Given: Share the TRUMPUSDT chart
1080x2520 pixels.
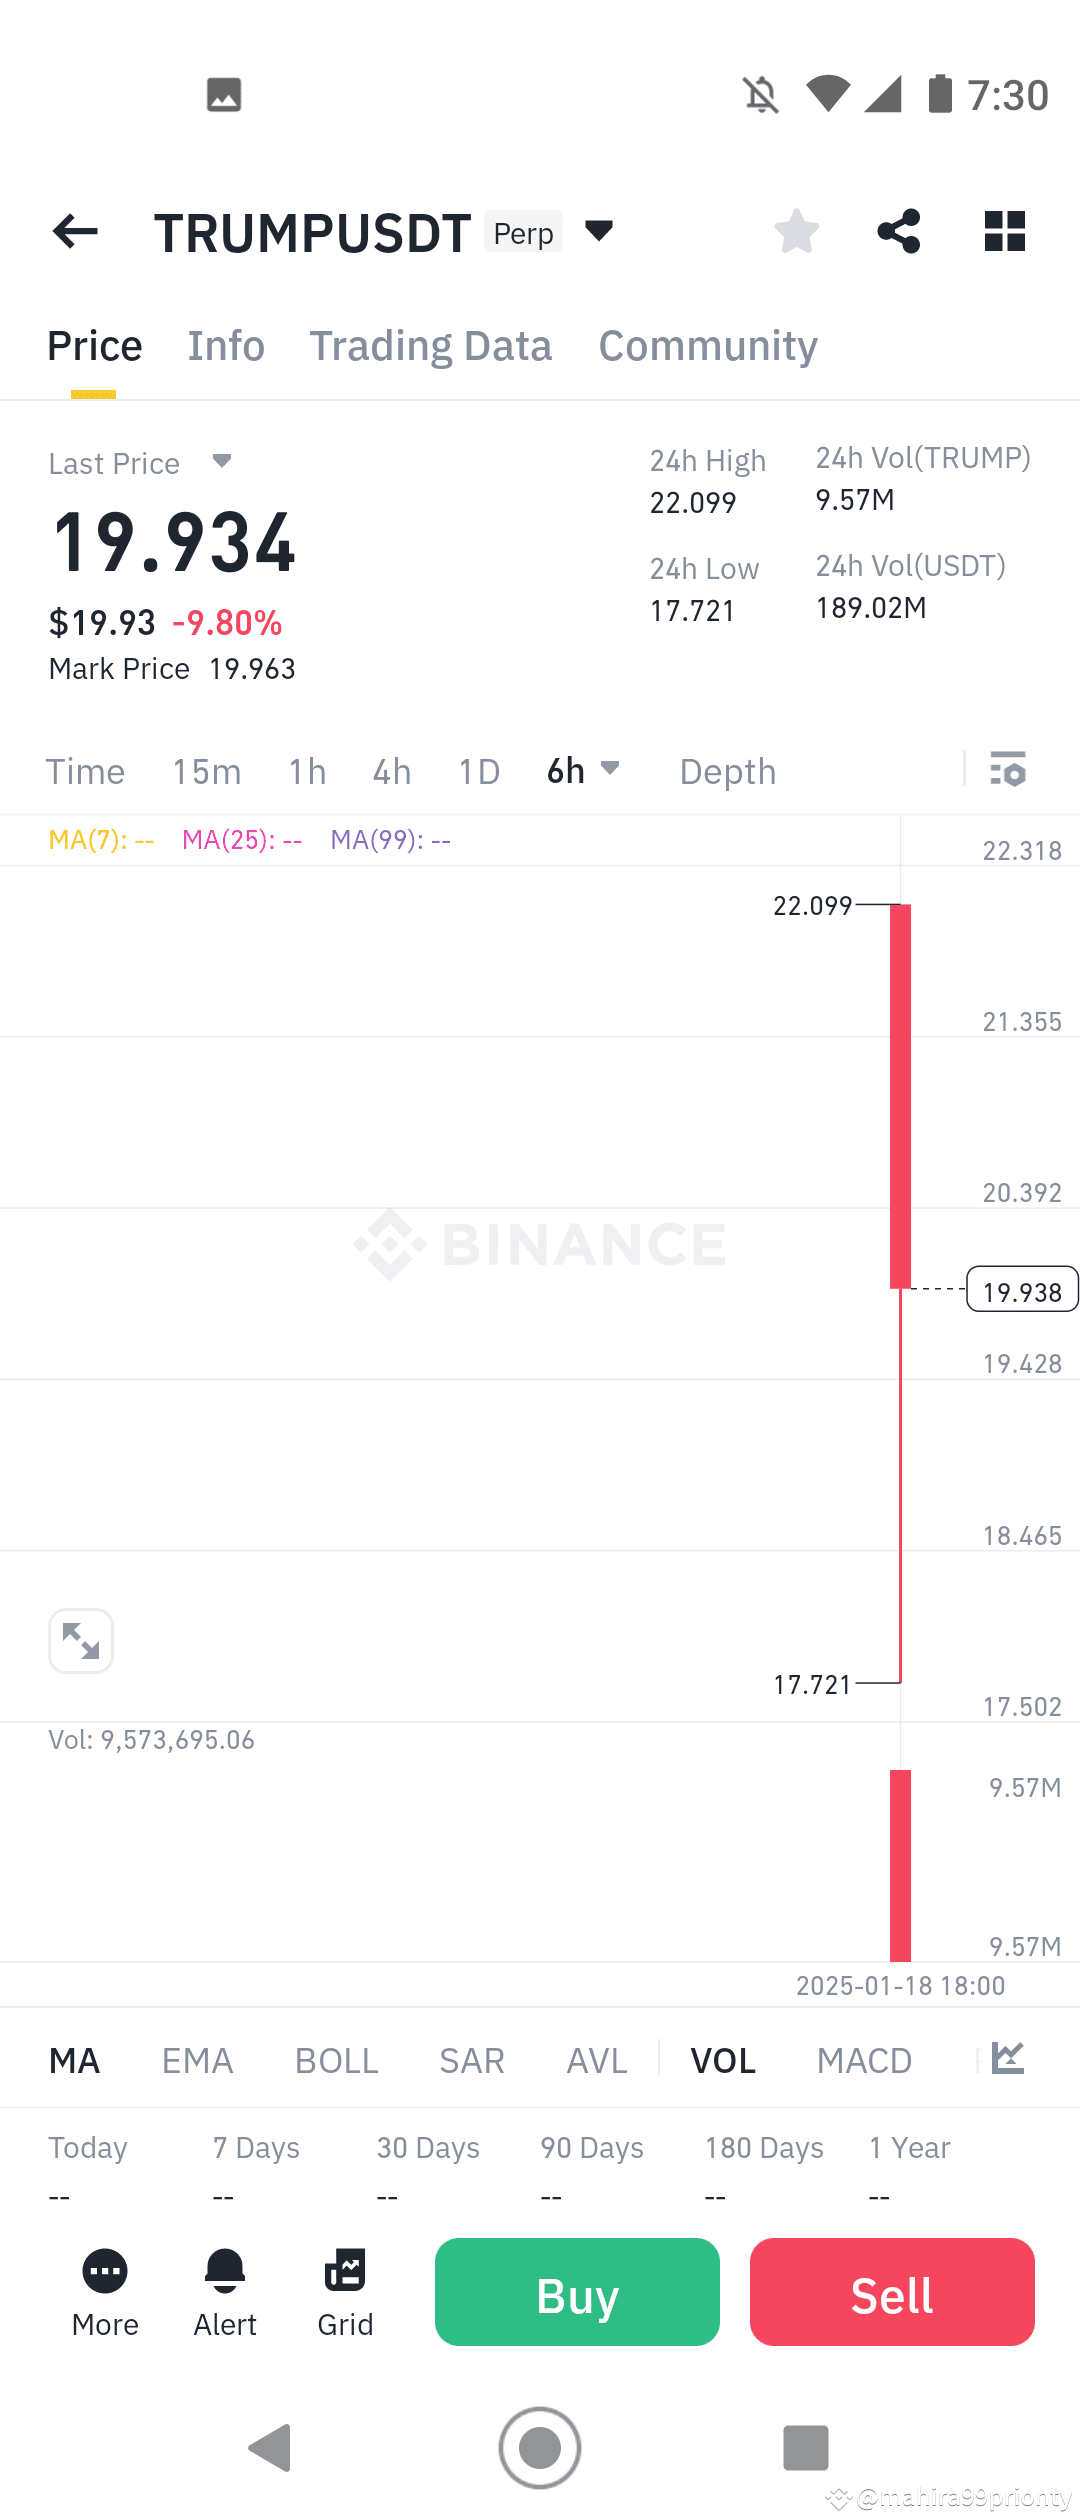Looking at the screenshot, I should click(898, 231).
